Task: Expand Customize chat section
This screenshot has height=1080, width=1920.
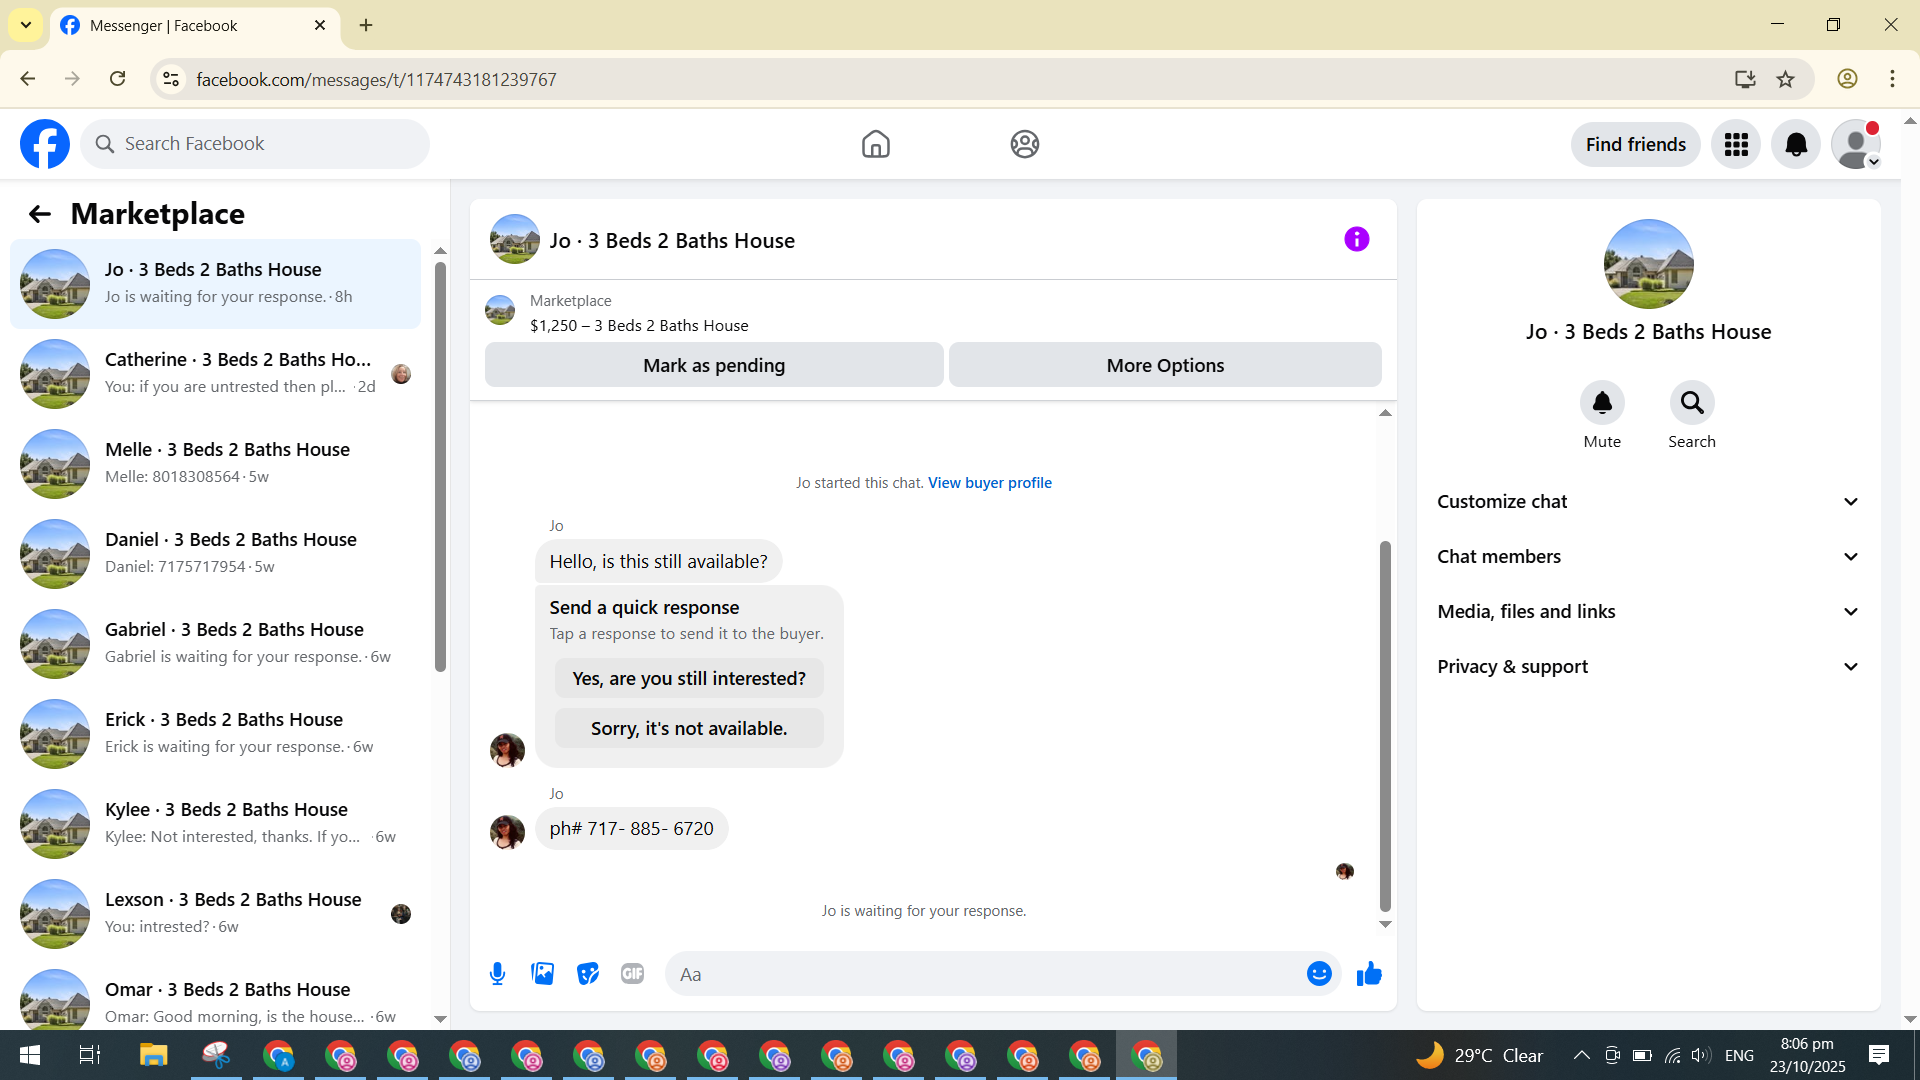Action: [1648, 502]
